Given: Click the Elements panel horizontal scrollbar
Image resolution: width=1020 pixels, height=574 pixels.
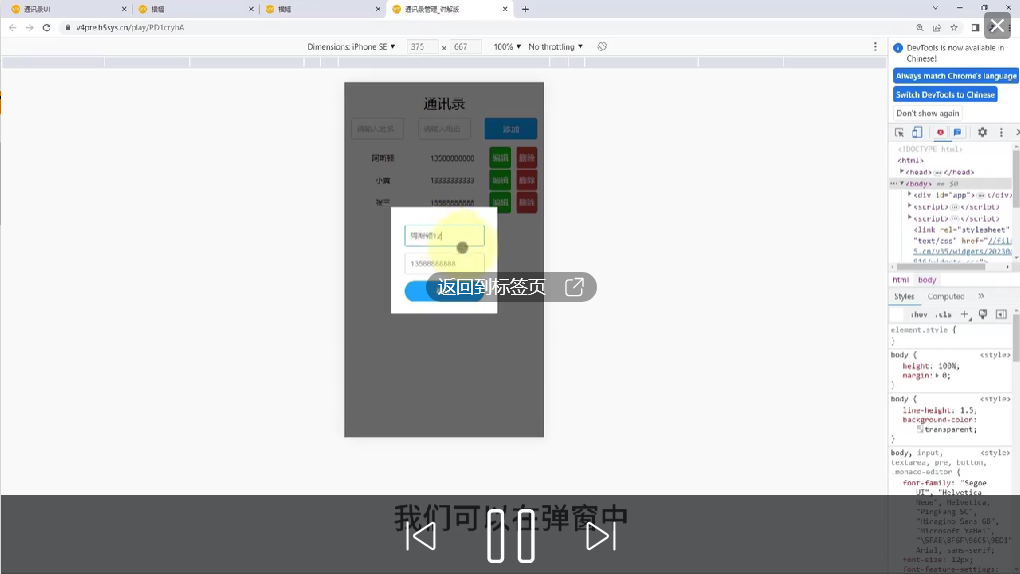Looking at the screenshot, I should (941, 267).
